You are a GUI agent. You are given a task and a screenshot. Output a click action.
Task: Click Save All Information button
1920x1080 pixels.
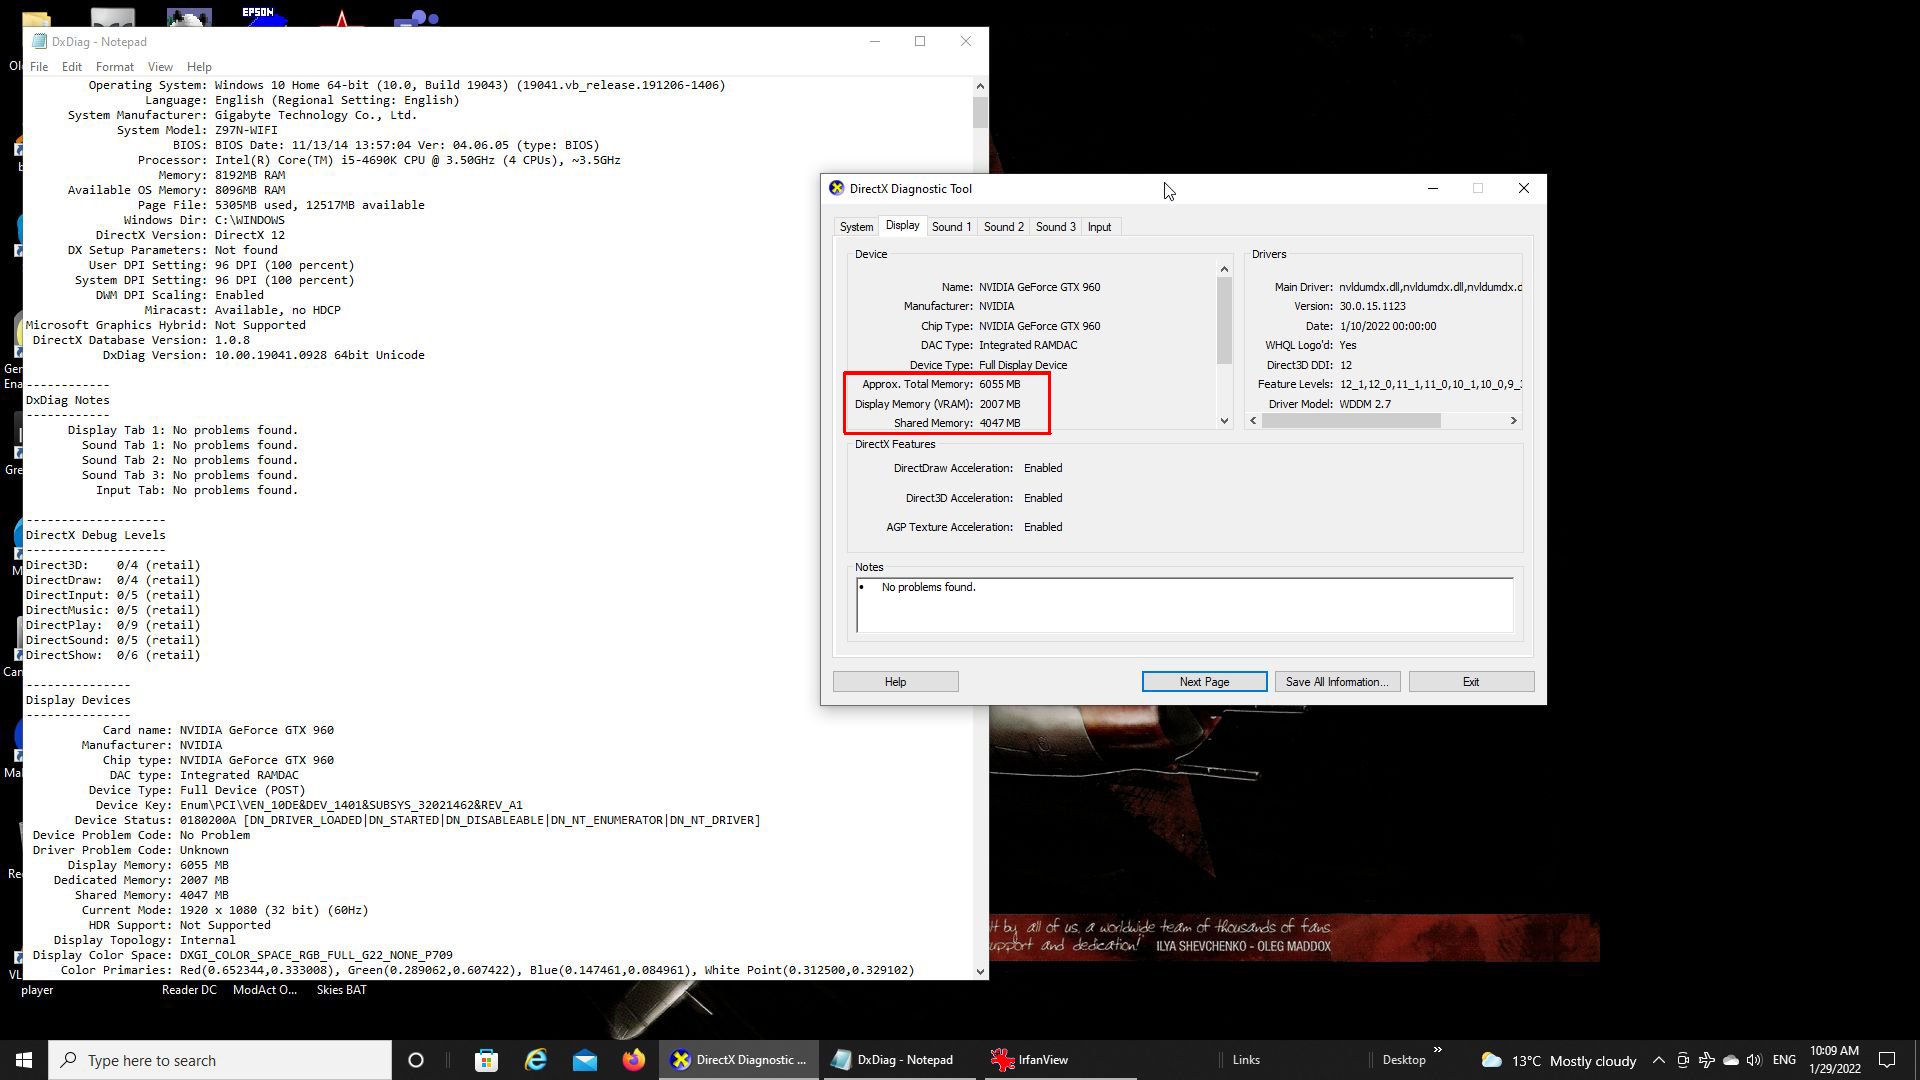(1337, 682)
